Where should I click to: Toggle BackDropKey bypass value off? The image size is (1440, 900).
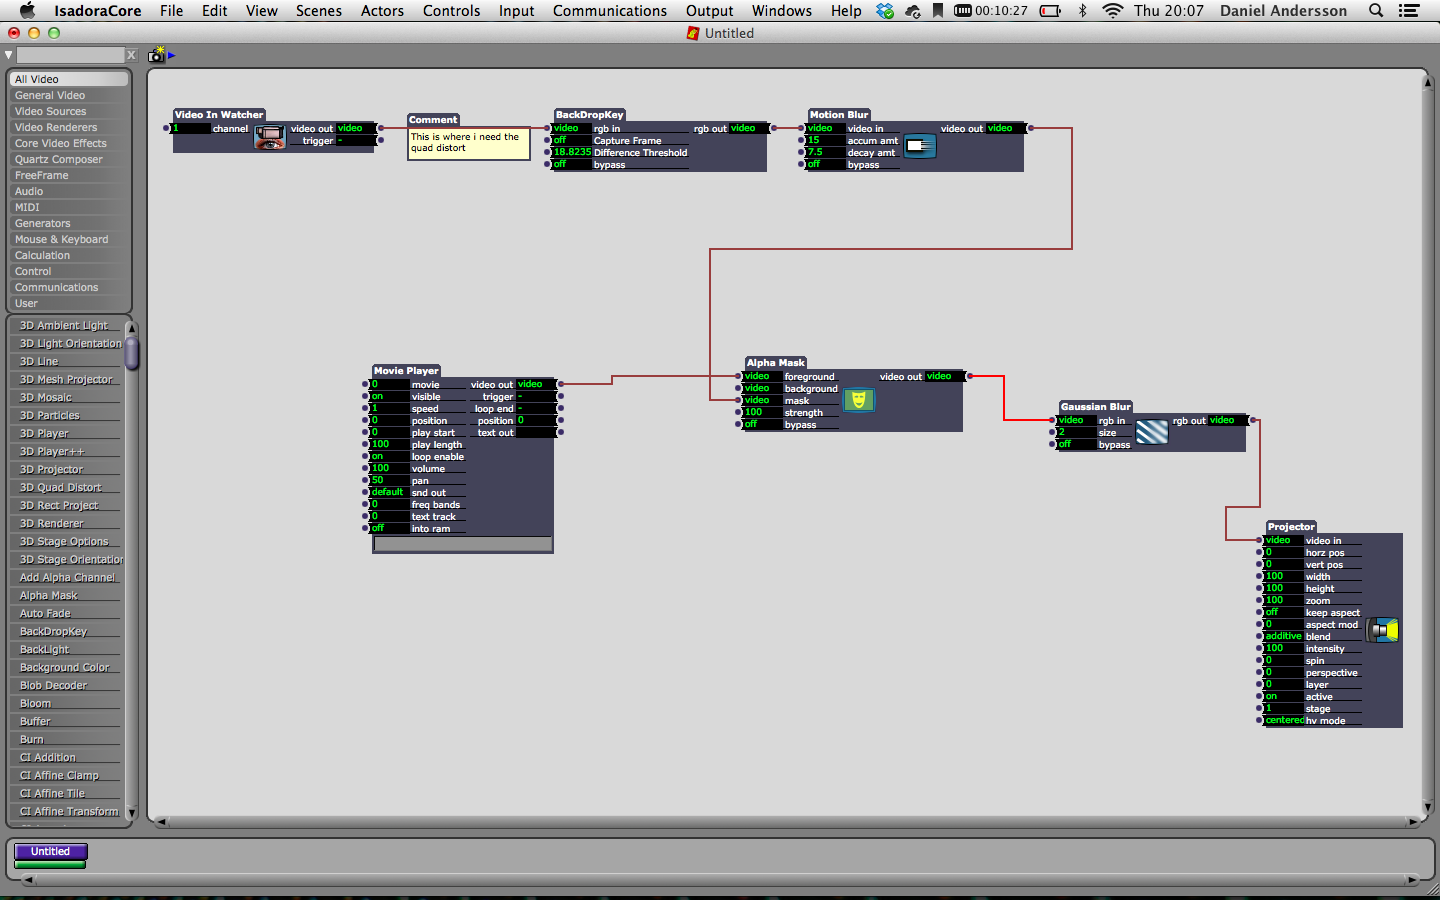[572, 165]
